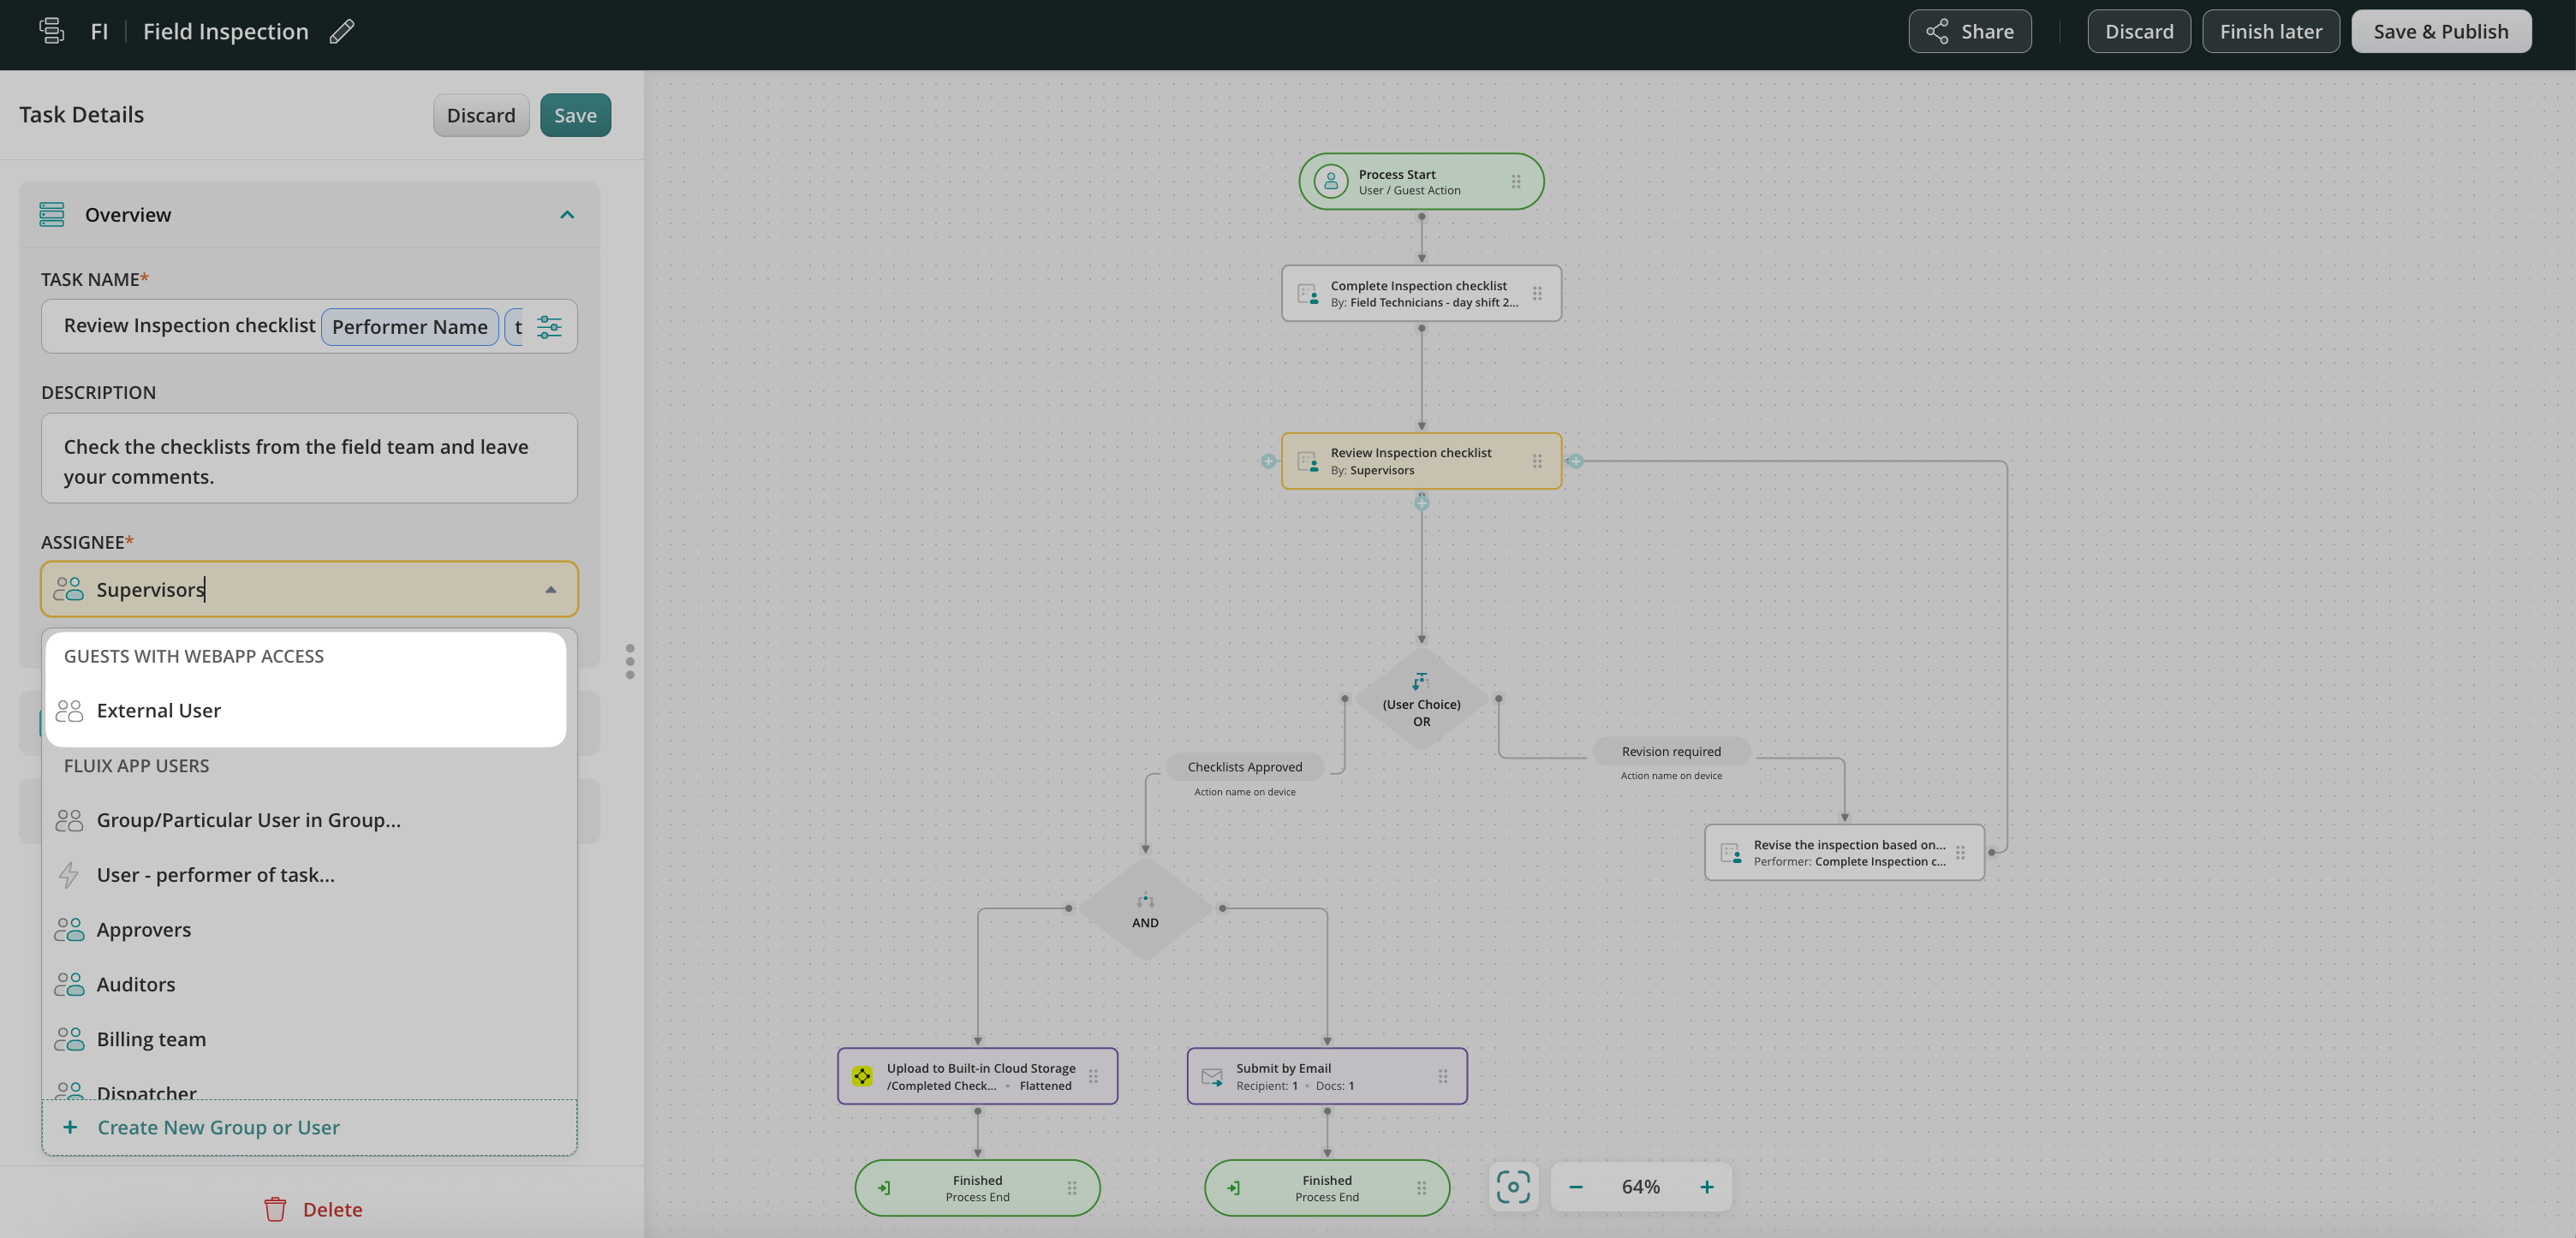This screenshot has width=2576, height=1238.
Task: Click the Share button
Action: pyautogui.click(x=1969, y=31)
